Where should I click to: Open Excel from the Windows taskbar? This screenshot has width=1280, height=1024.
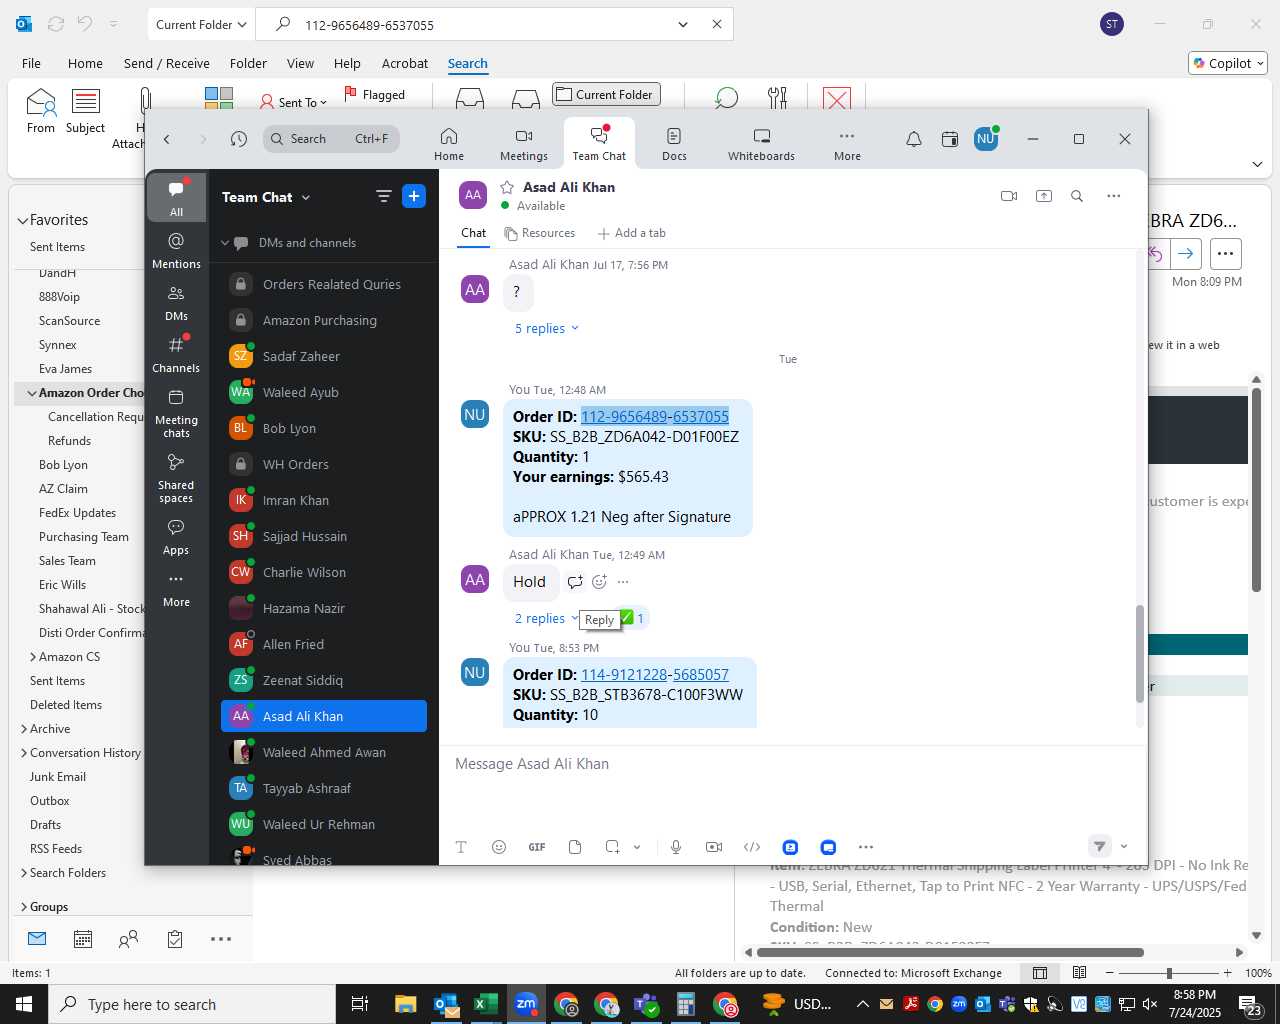486,1004
